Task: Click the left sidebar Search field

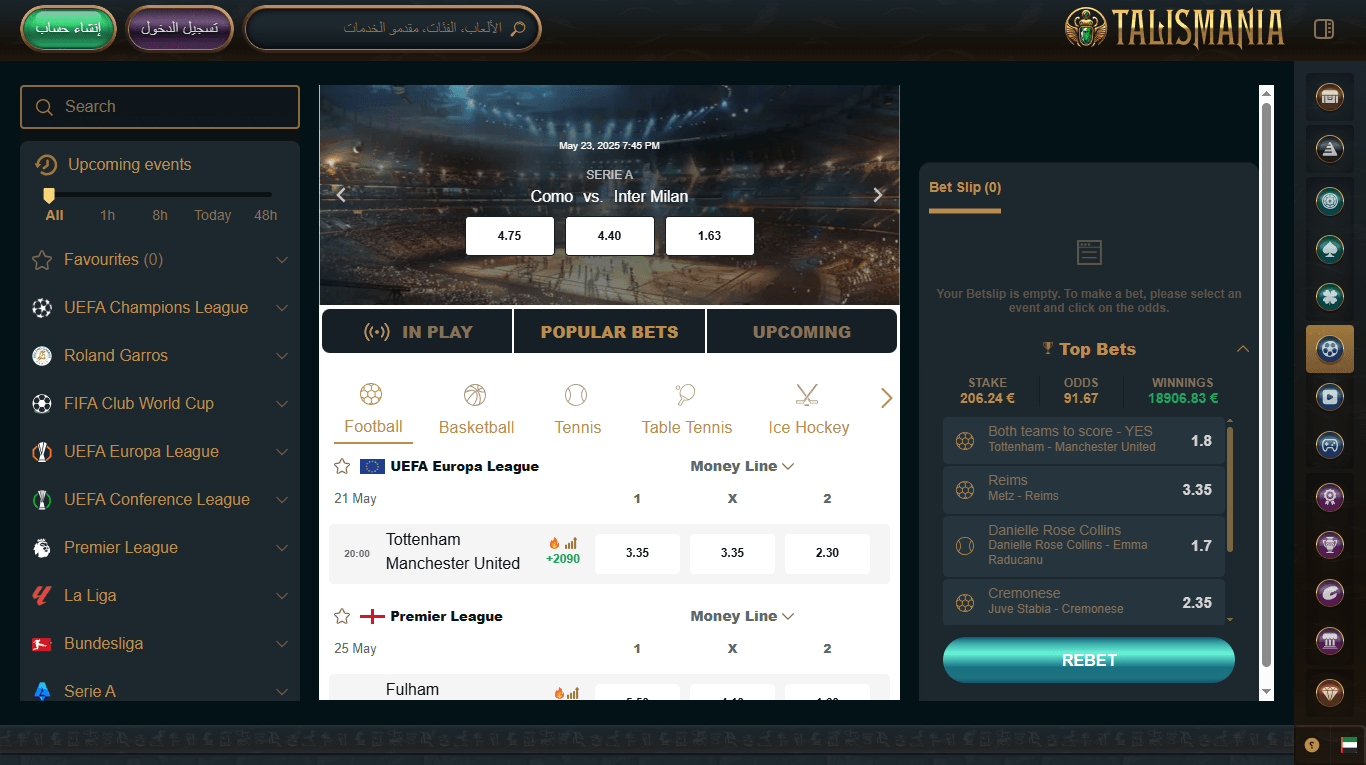Action: click(x=160, y=107)
